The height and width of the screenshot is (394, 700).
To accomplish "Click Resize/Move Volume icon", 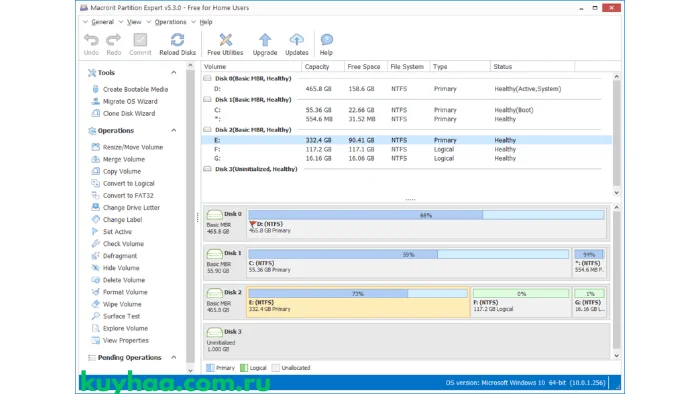I will tap(95, 147).
